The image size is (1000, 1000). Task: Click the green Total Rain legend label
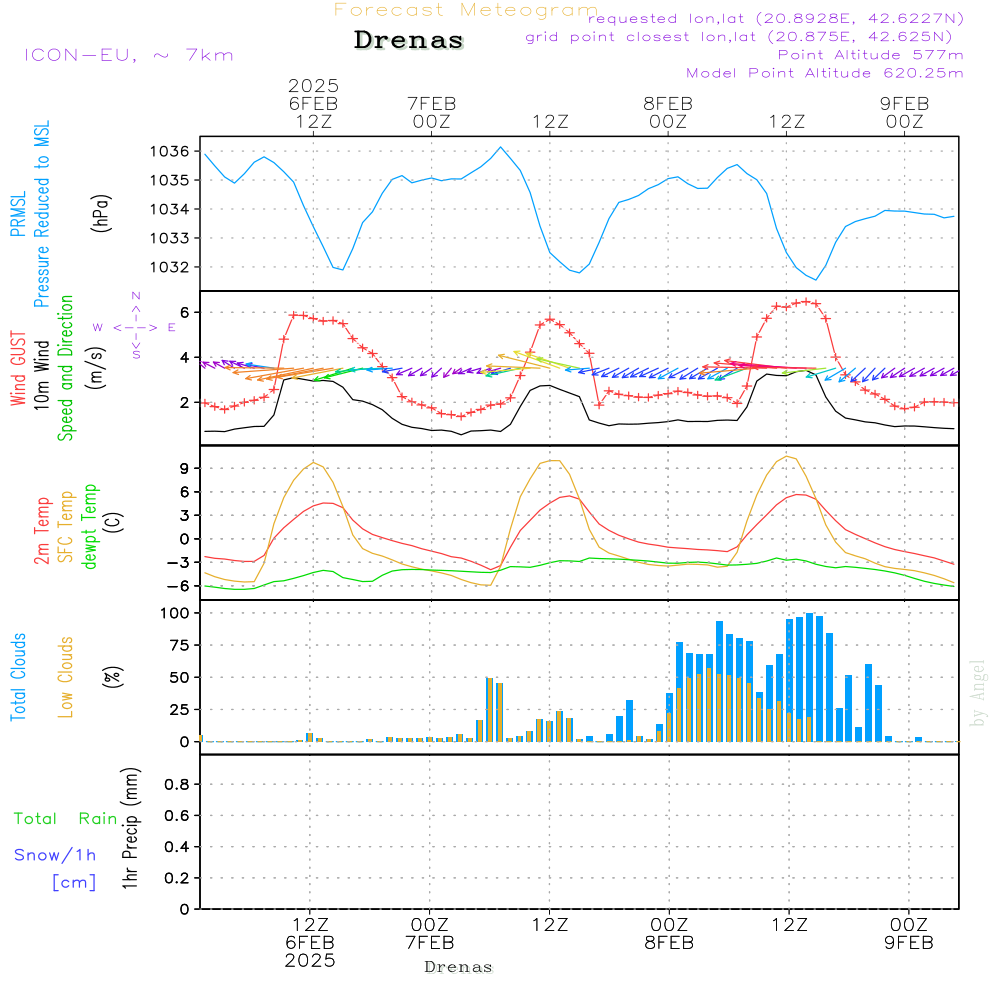[x=65, y=819]
